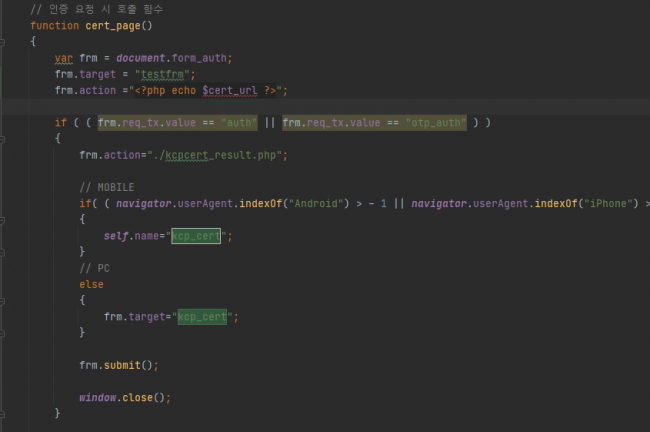
Task: Click the highlighted "otp_auth" string
Action: point(436,123)
